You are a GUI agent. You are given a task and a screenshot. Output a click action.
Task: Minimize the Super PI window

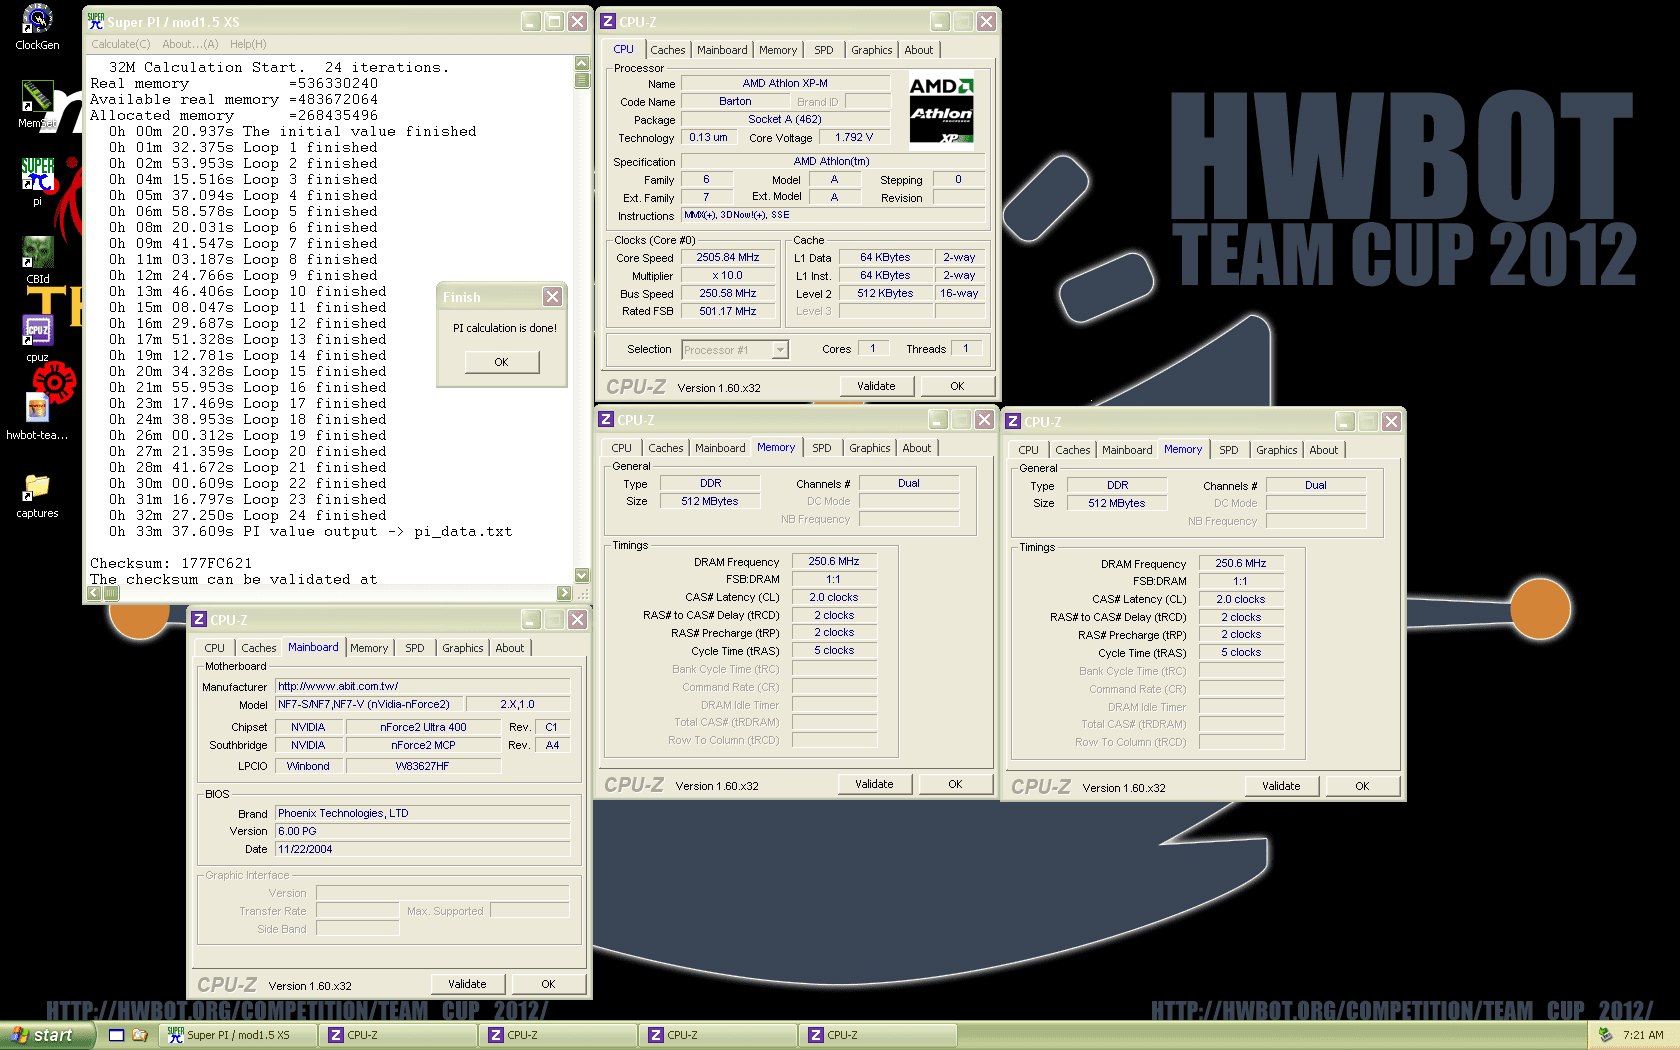[x=532, y=21]
